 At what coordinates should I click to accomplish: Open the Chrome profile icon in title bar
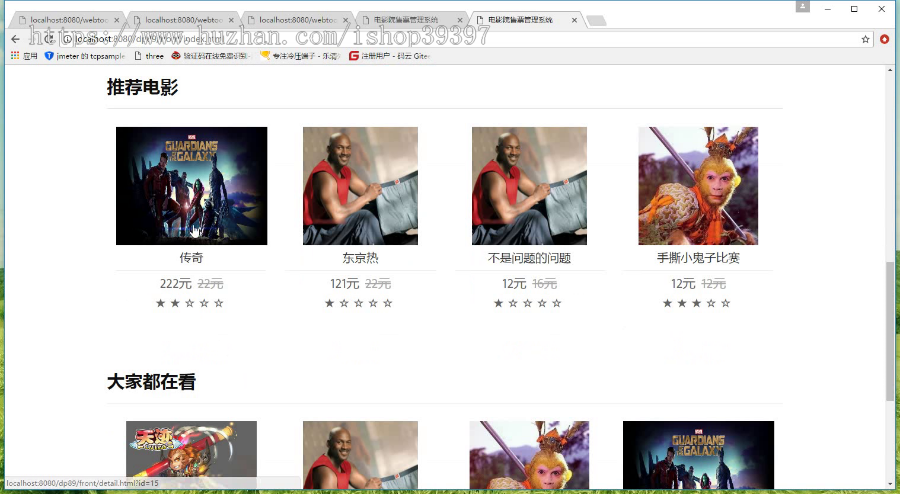(802, 6)
